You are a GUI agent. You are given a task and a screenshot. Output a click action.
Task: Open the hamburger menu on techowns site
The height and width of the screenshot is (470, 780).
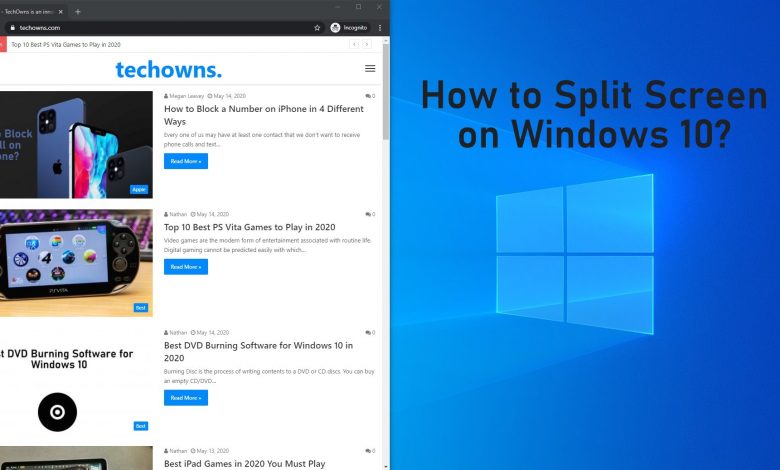pyautogui.click(x=370, y=69)
